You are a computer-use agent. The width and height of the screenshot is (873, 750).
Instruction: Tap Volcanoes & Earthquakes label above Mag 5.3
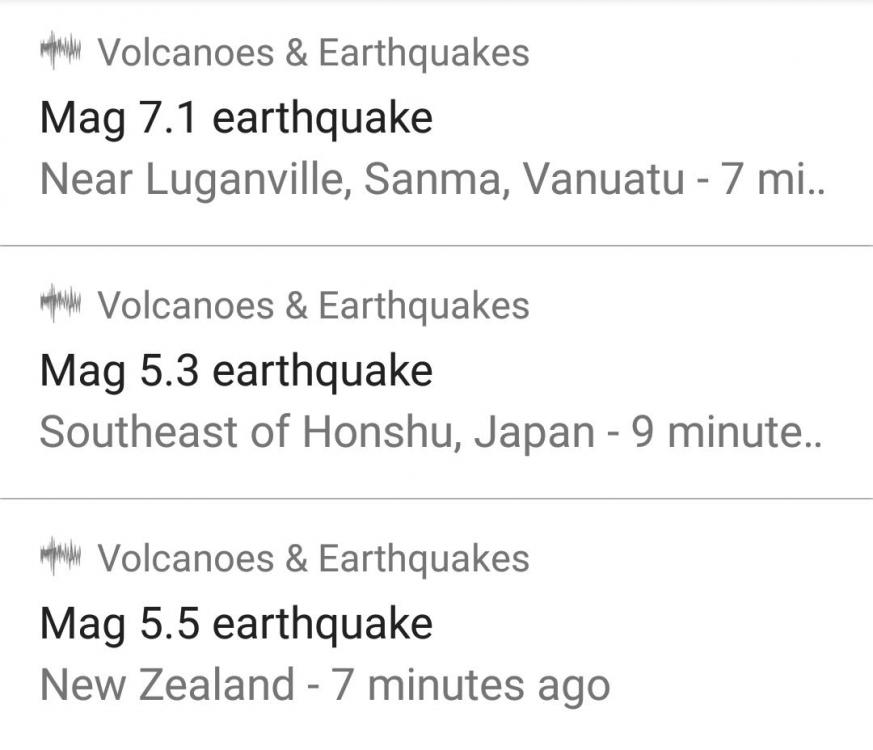tap(313, 305)
